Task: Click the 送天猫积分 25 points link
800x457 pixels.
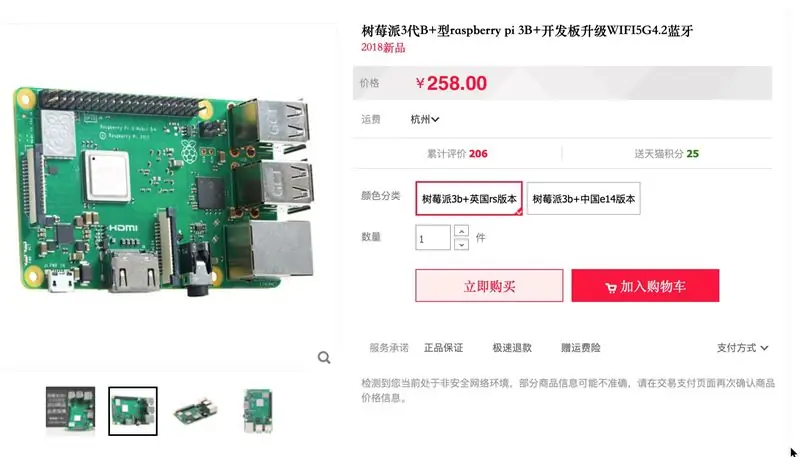Action: 666,154
